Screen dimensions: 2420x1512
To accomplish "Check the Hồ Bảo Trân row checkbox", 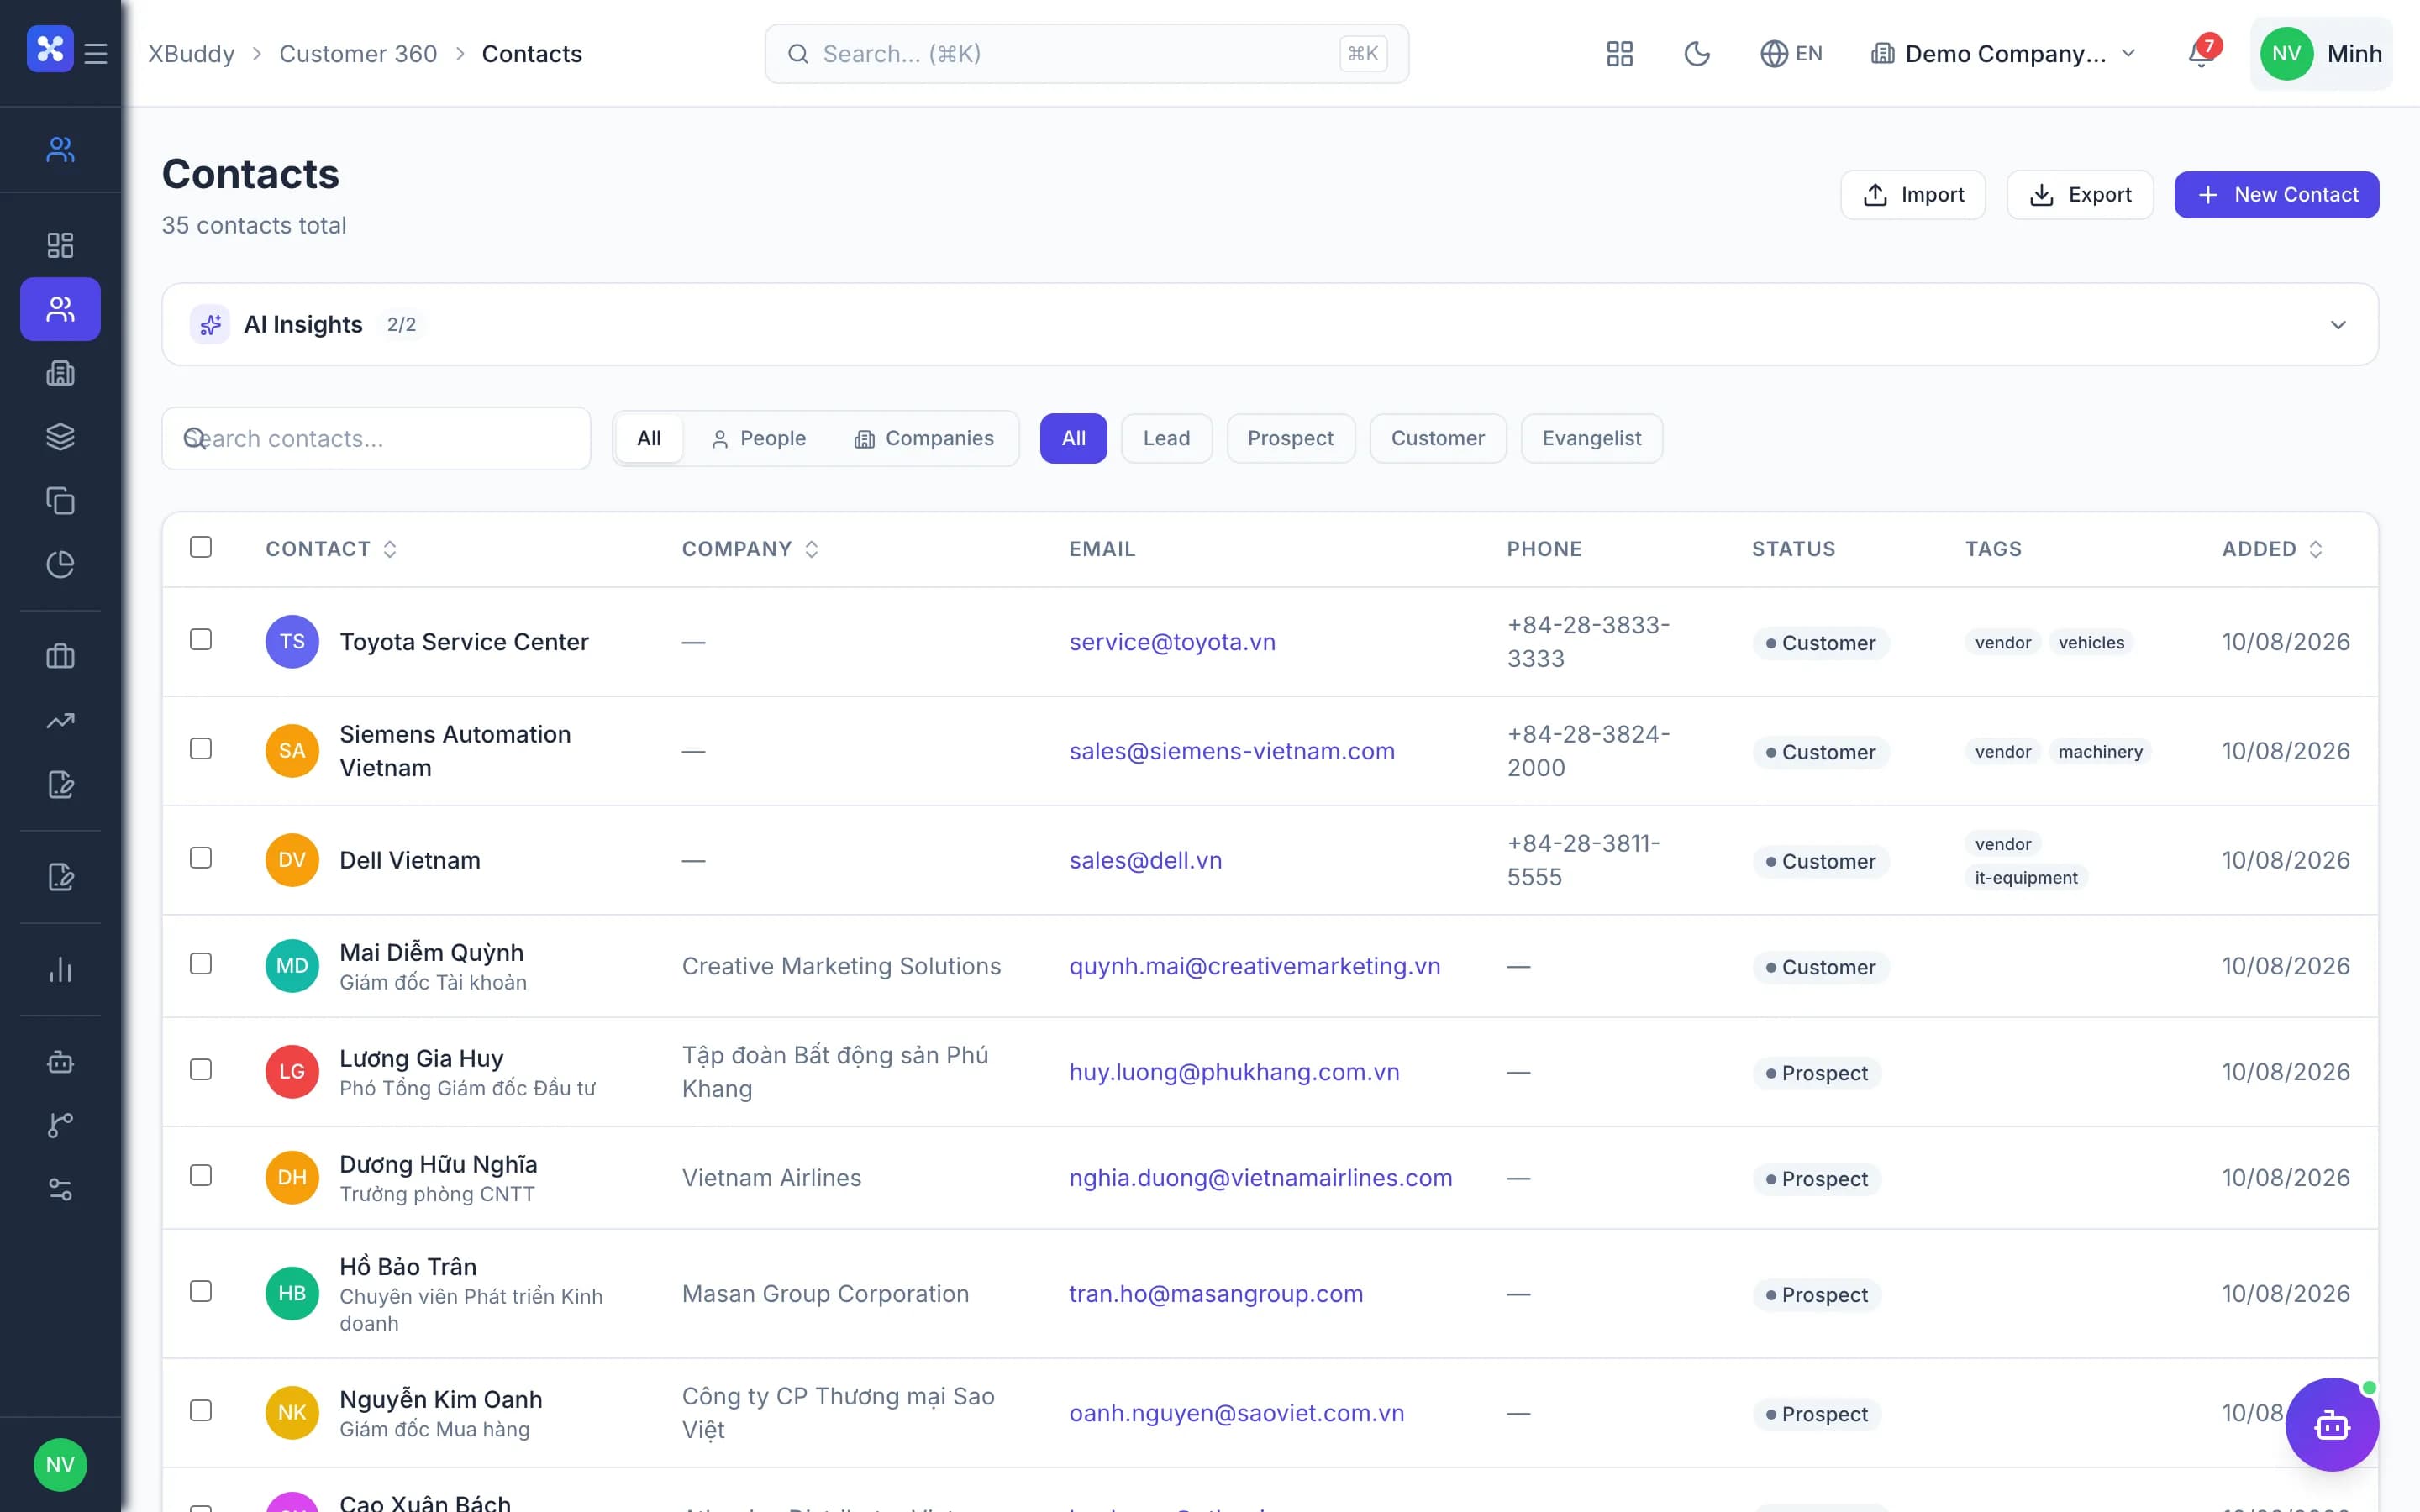I will [201, 1291].
